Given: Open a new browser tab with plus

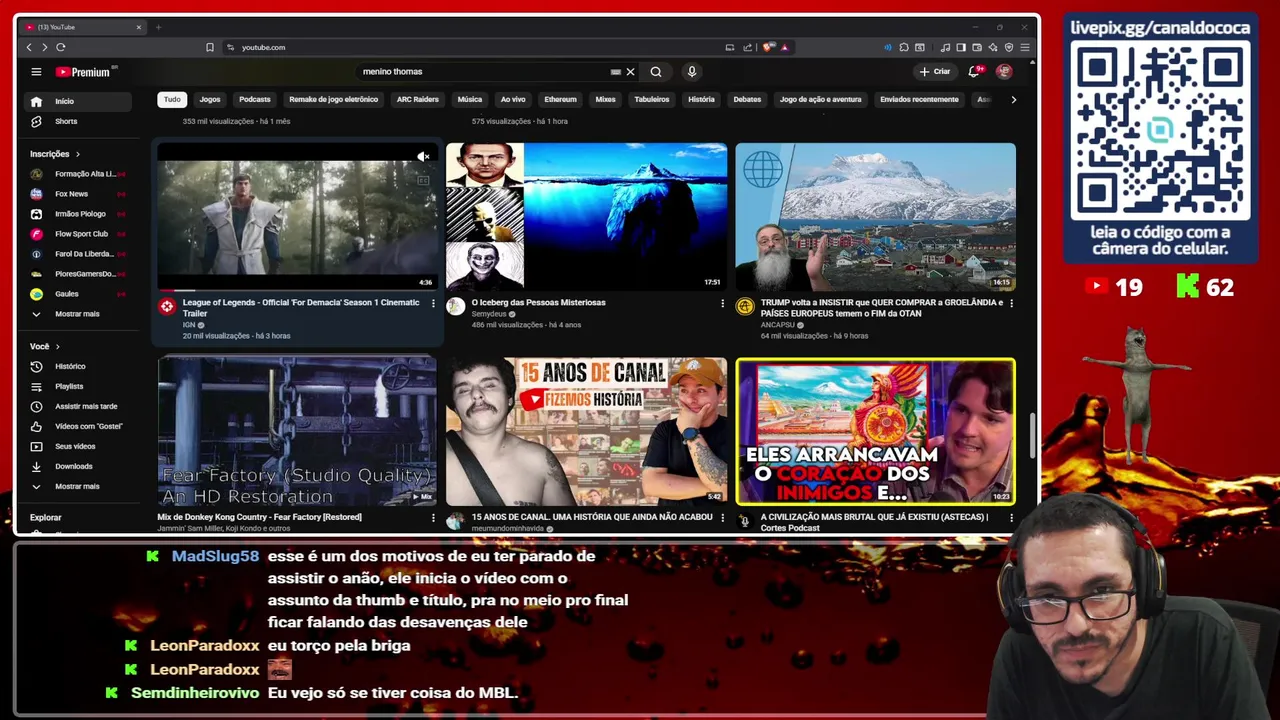Looking at the screenshot, I should point(158,27).
